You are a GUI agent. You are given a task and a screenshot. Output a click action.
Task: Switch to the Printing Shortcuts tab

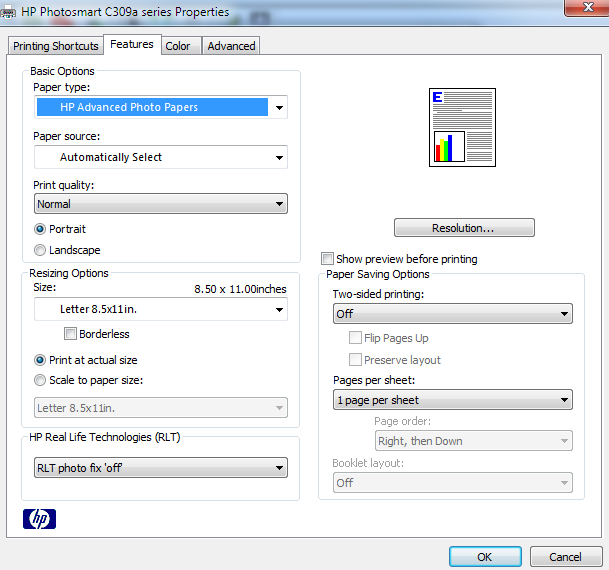[x=56, y=46]
